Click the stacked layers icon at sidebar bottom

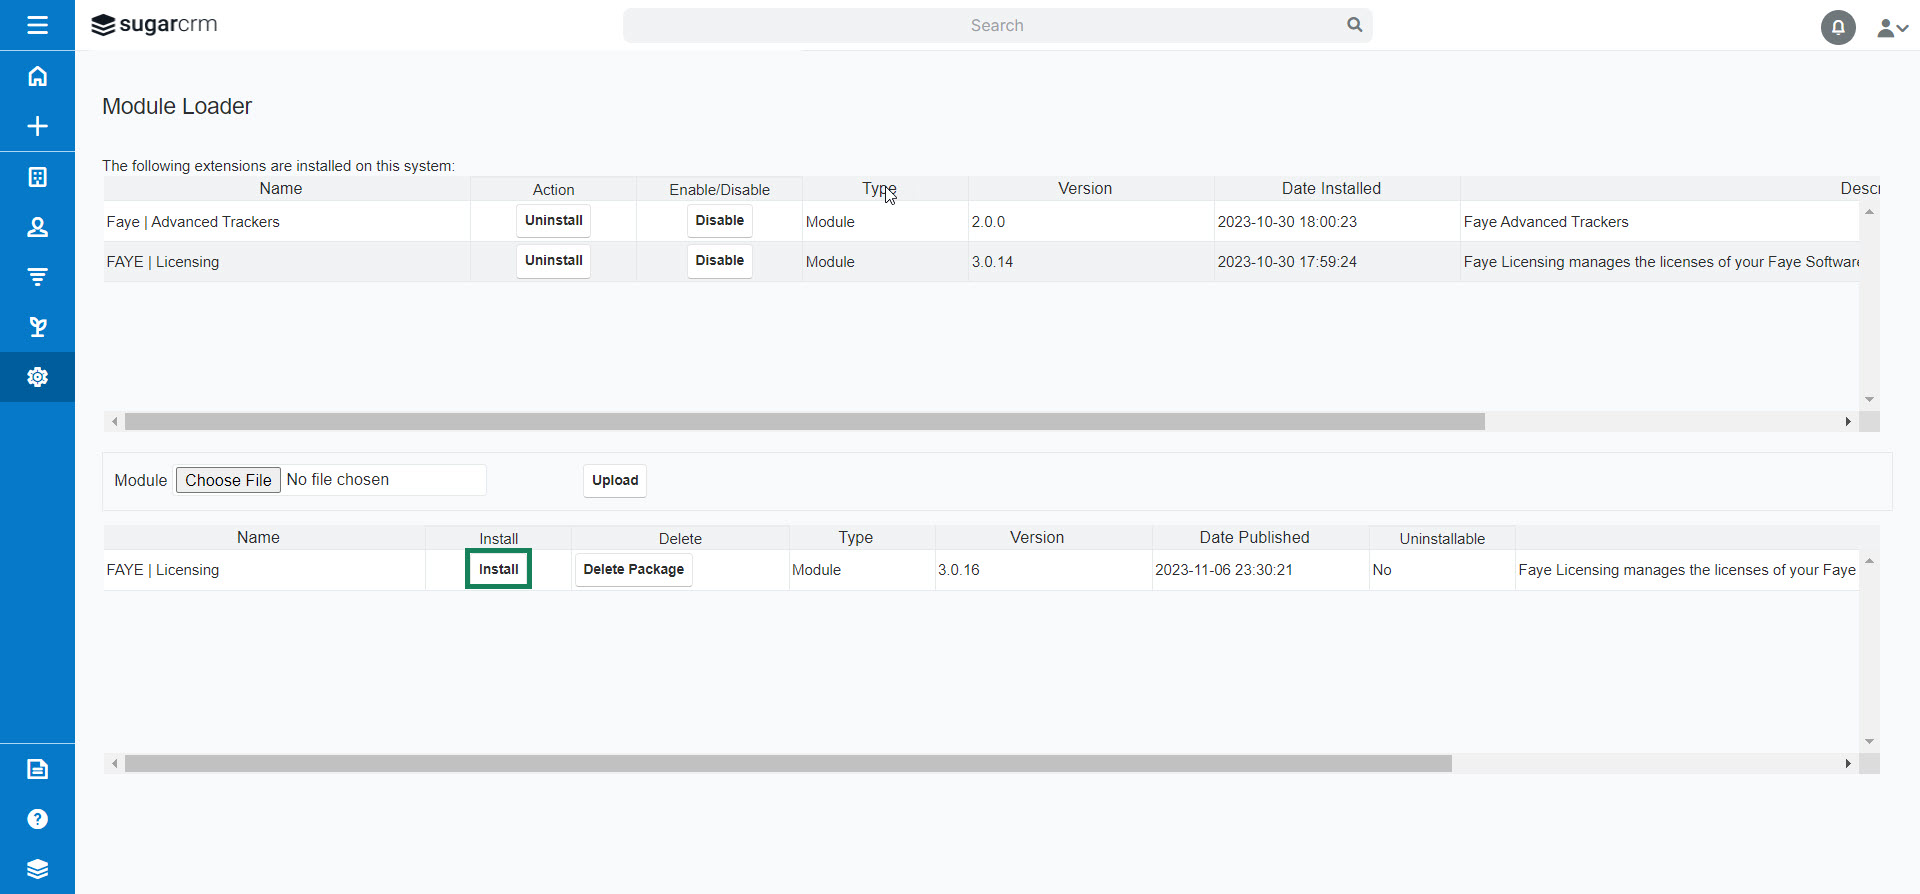[x=37, y=869]
